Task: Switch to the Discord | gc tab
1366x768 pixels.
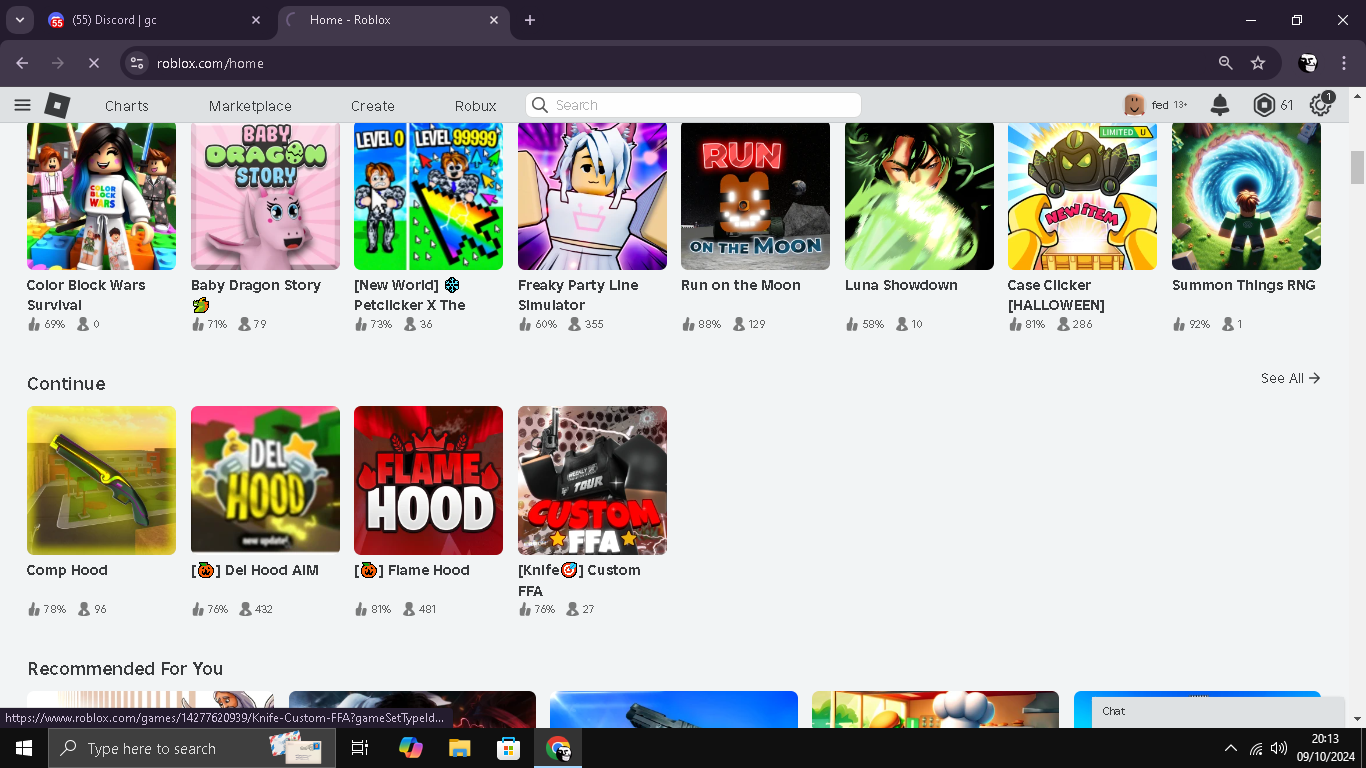Action: pyautogui.click(x=155, y=20)
